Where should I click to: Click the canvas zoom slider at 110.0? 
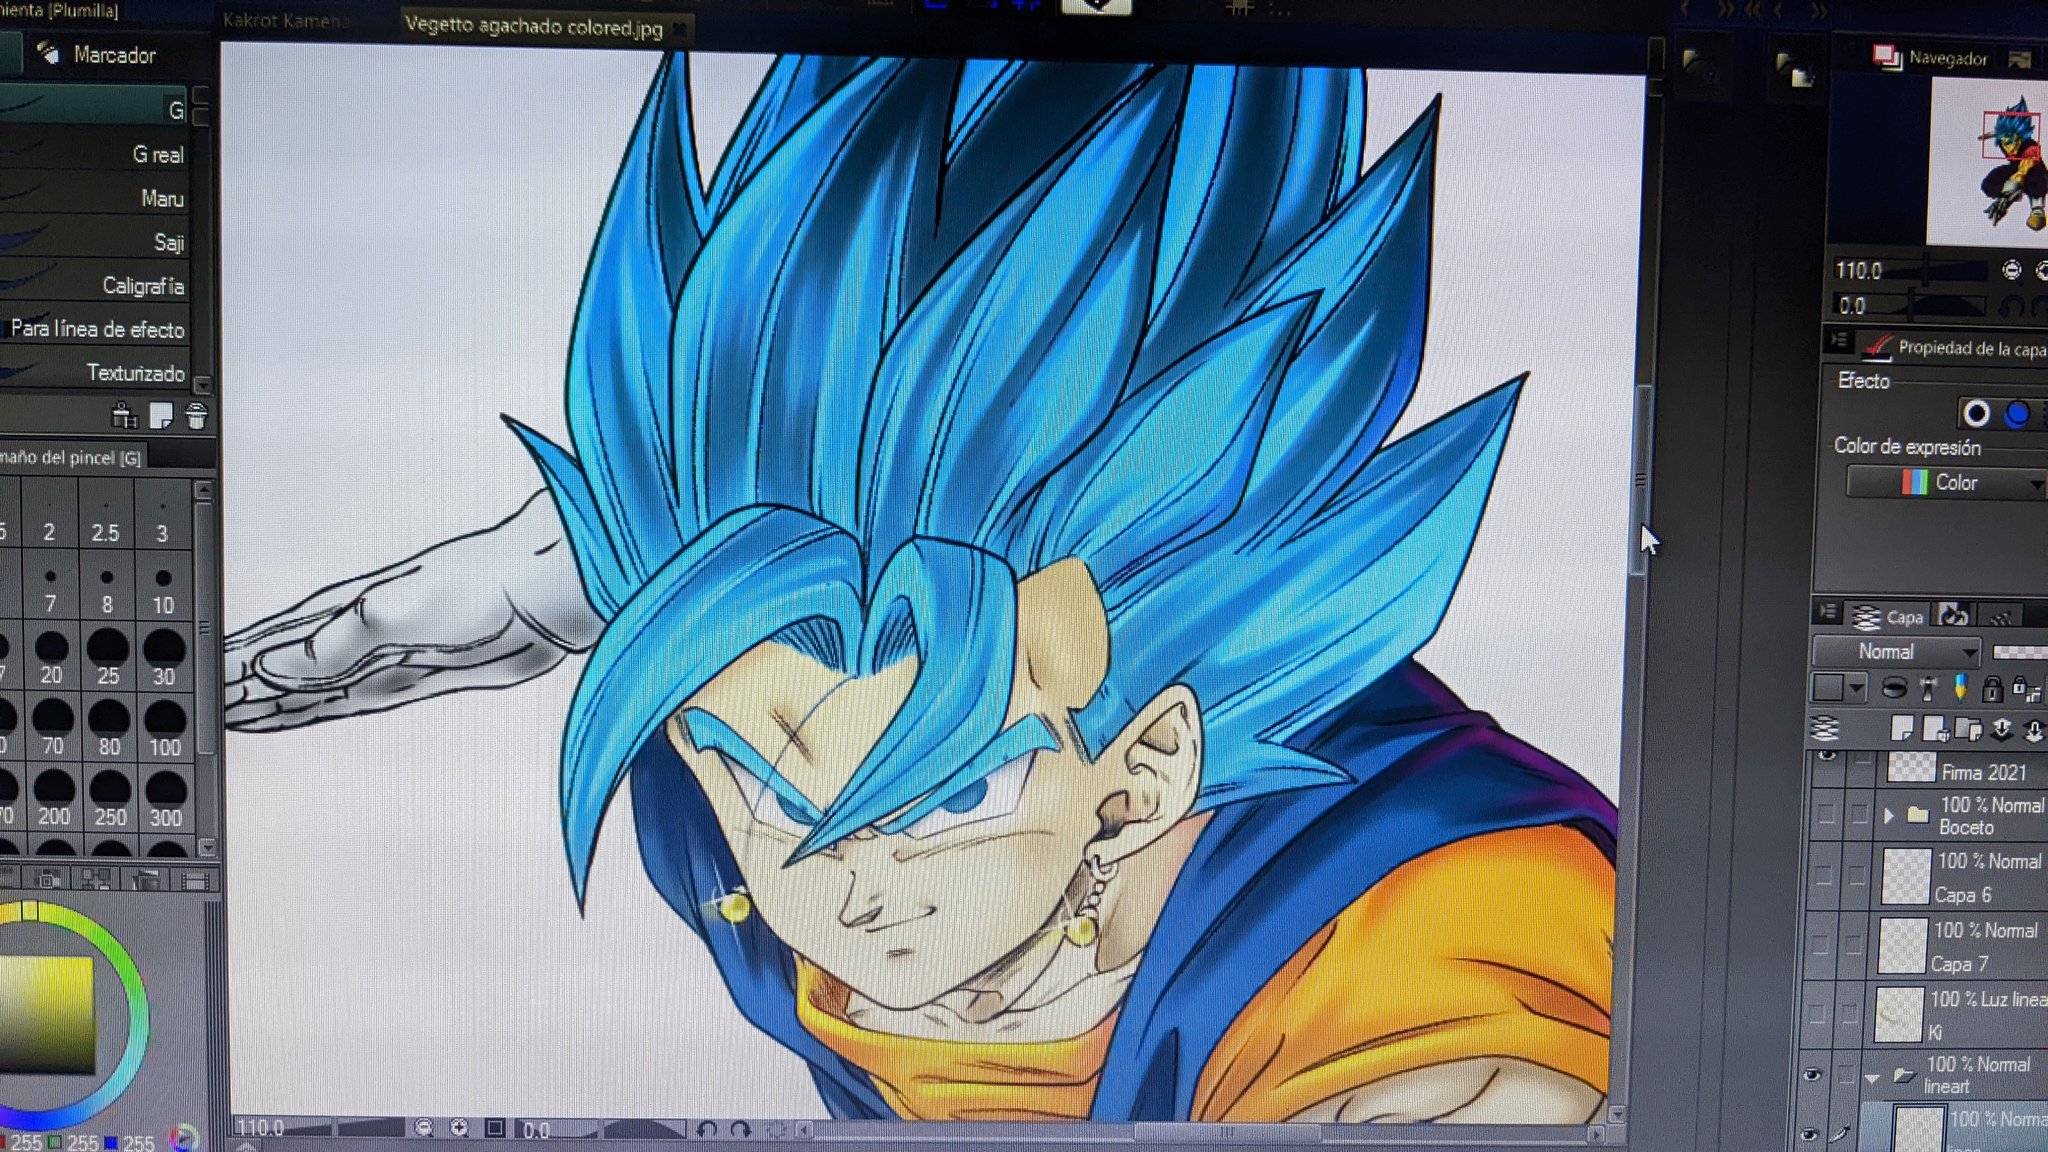pyautogui.click(x=318, y=1128)
